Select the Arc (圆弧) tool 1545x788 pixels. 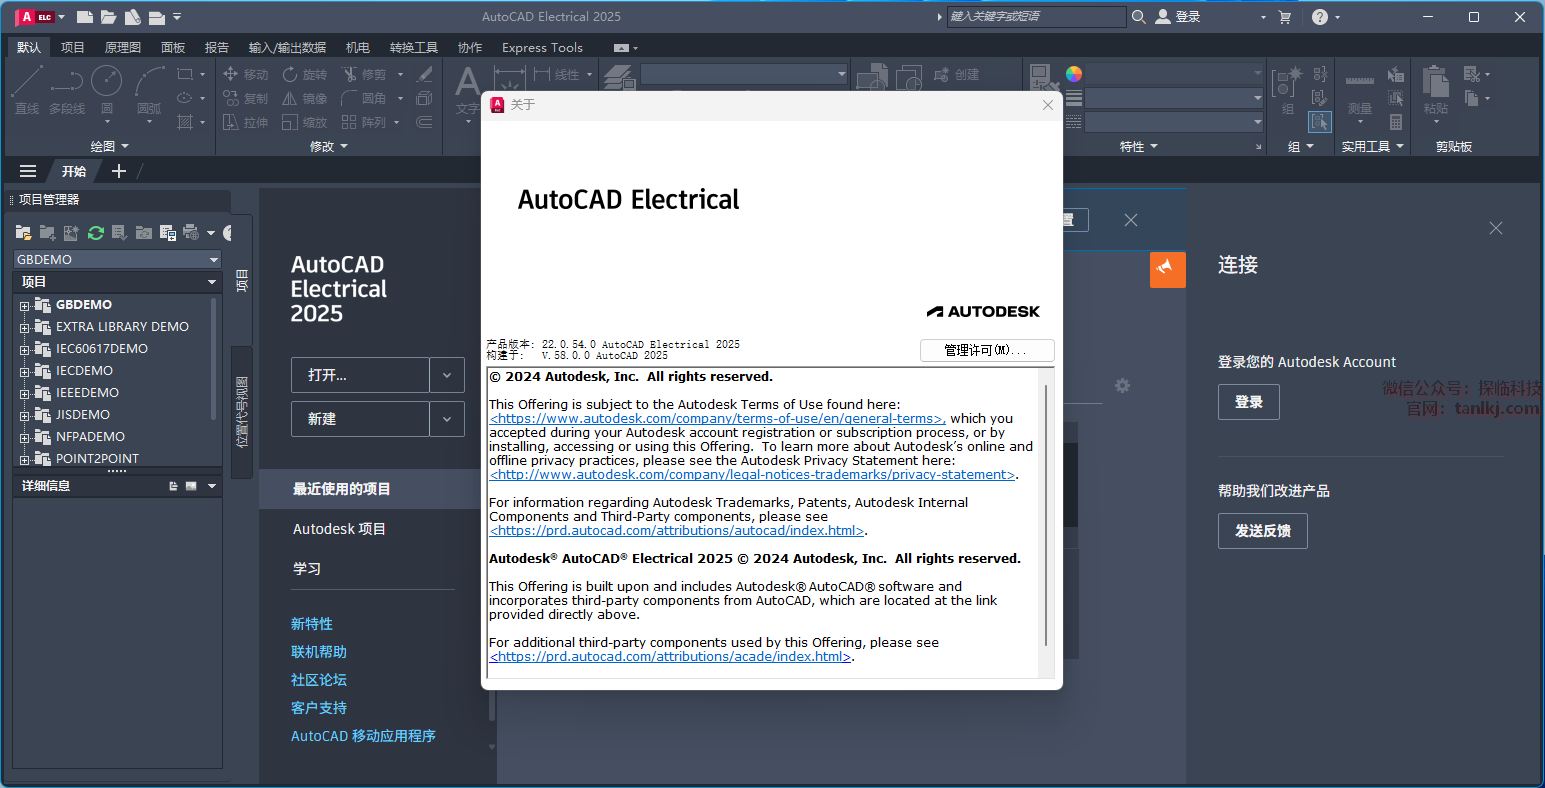(149, 90)
